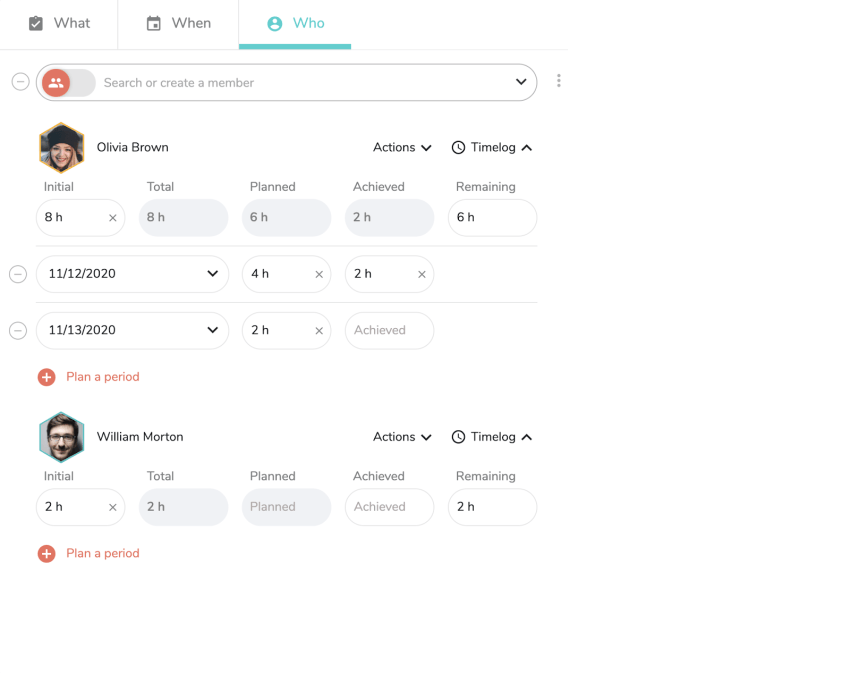This screenshot has height=673, width=850.
Task: Click Plan a period under Olivia Brown
Action: 89,377
